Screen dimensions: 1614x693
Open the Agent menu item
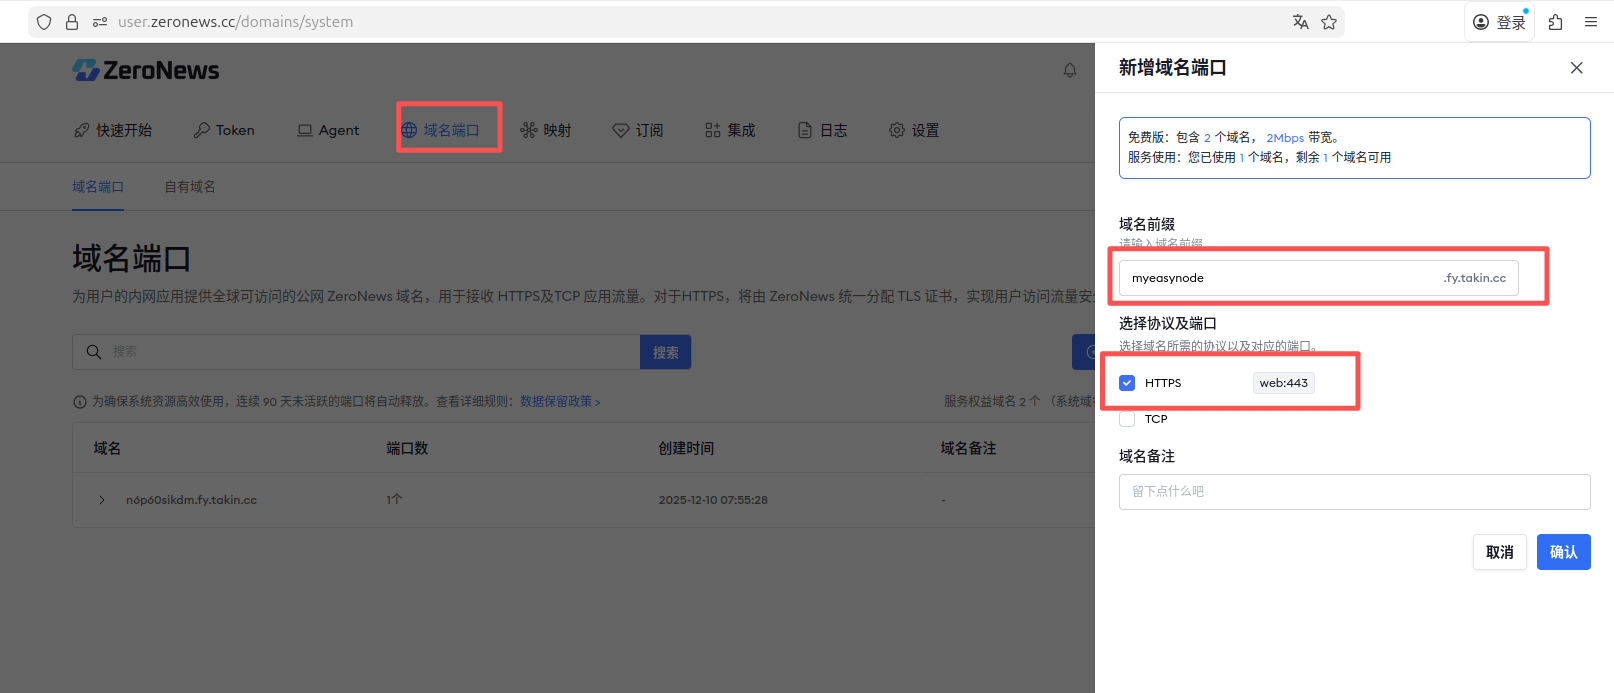(x=328, y=130)
